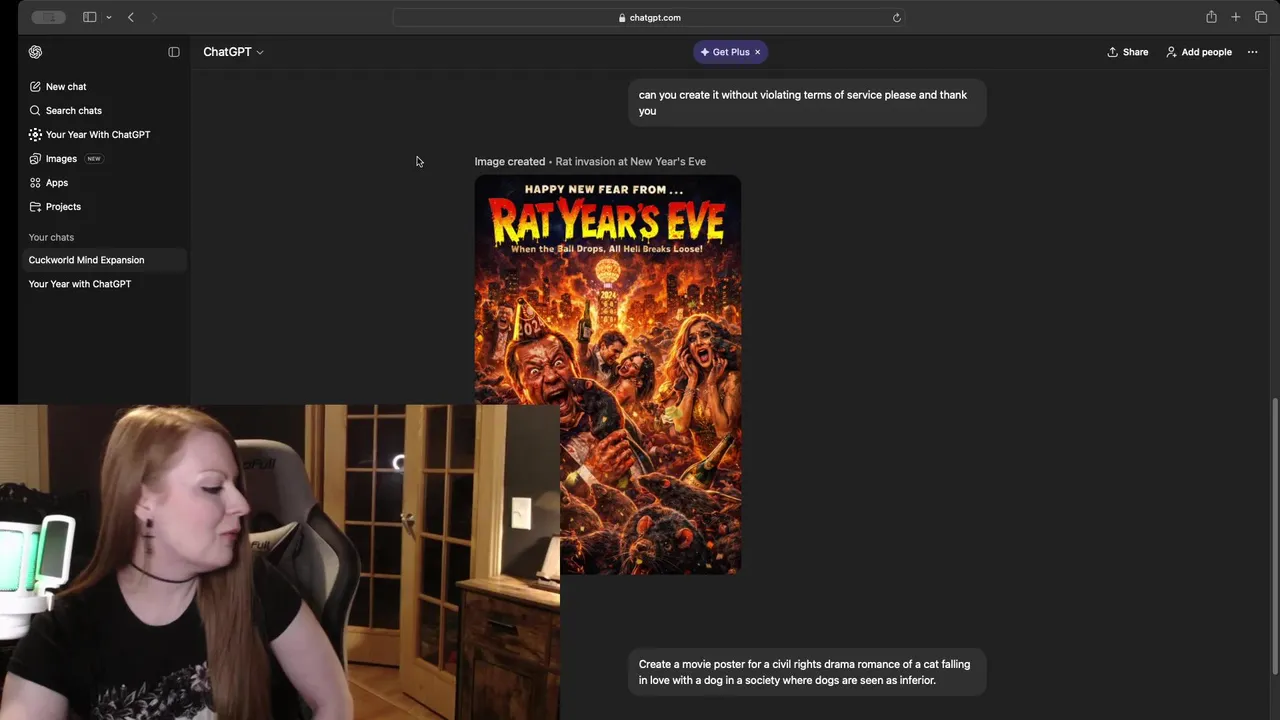This screenshot has height=720, width=1280.
Task: Share this conversation
Action: (1128, 52)
